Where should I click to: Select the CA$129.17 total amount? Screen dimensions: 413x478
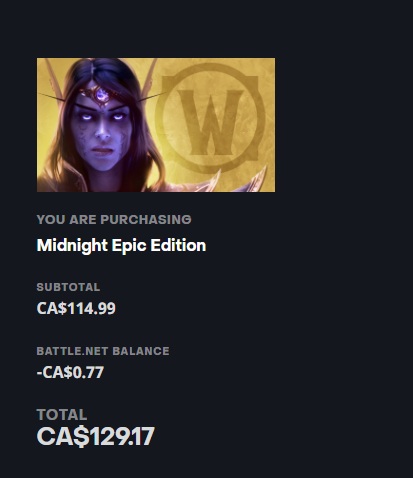pos(96,436)
